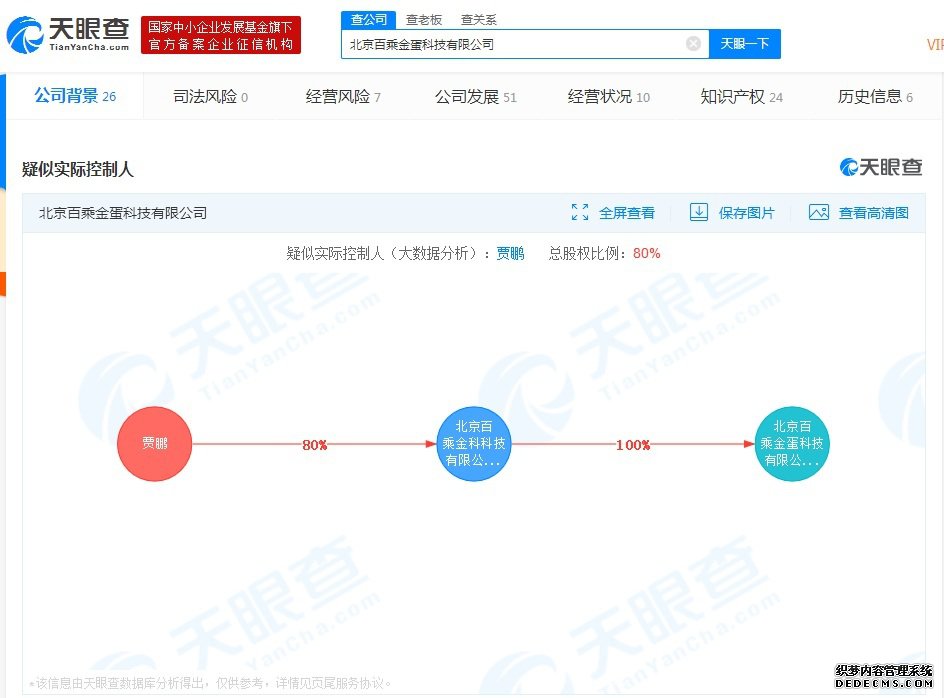This screenshot has height=698, width=944.
Task: Click the fullscreen view icon
Action: point(580,212)
